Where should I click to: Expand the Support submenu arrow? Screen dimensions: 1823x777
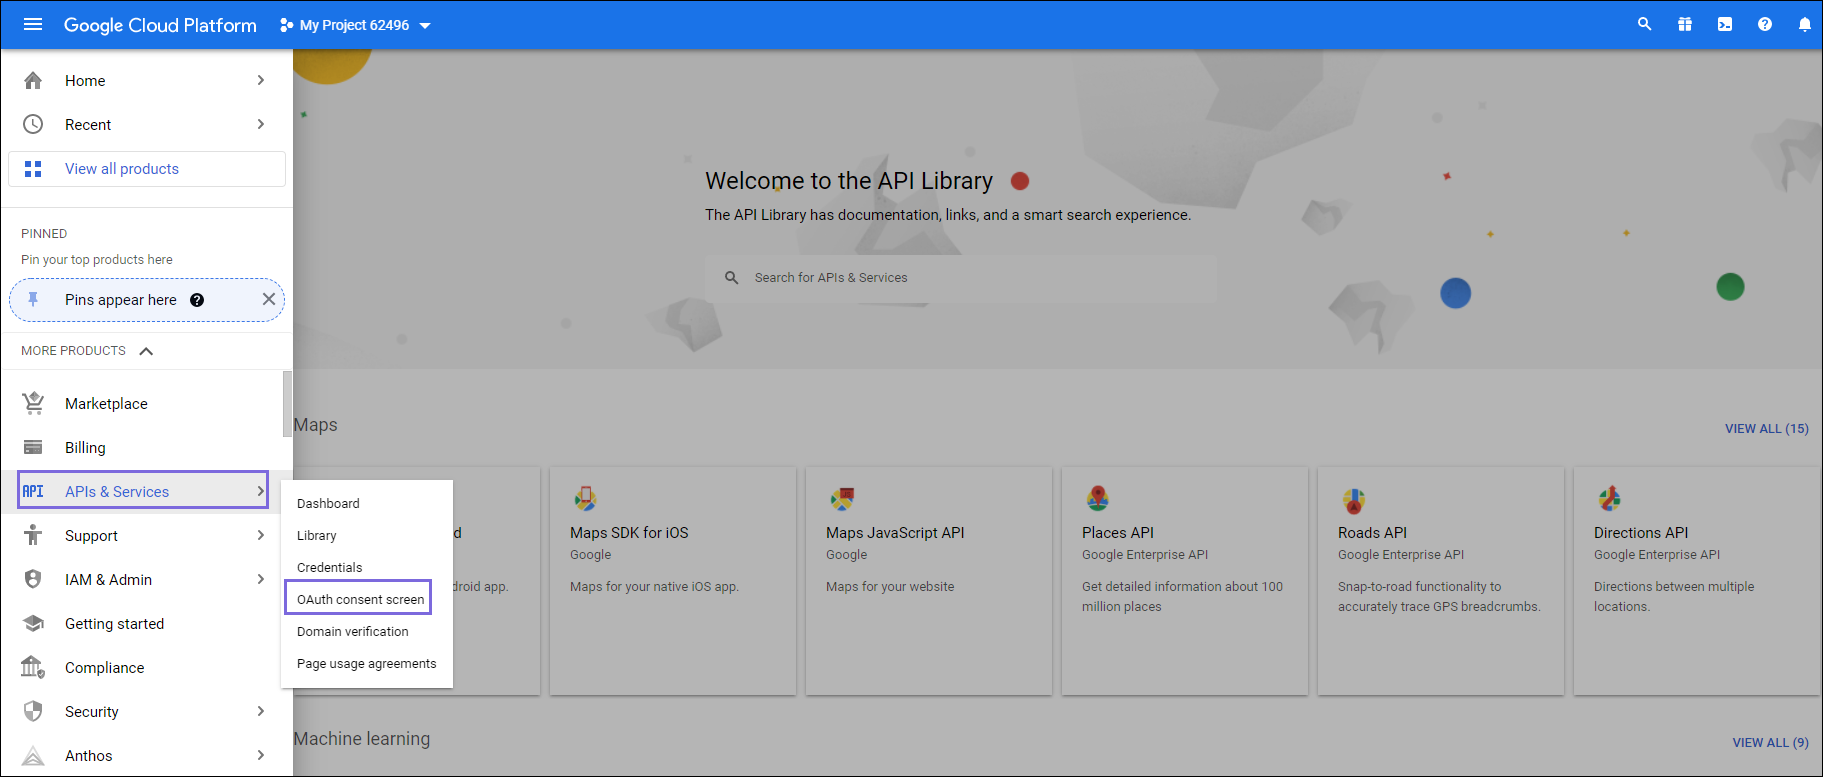click(261, 535)
